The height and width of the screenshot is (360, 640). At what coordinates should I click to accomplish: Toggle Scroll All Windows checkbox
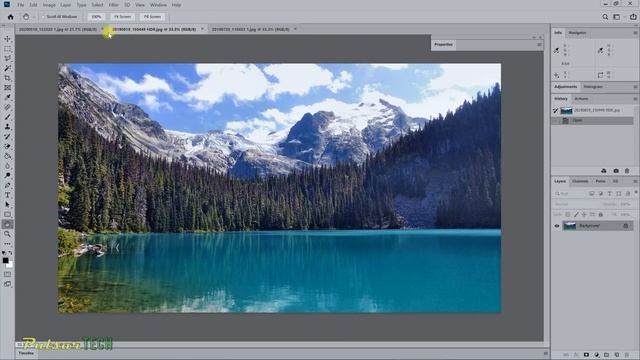(43, 17)
